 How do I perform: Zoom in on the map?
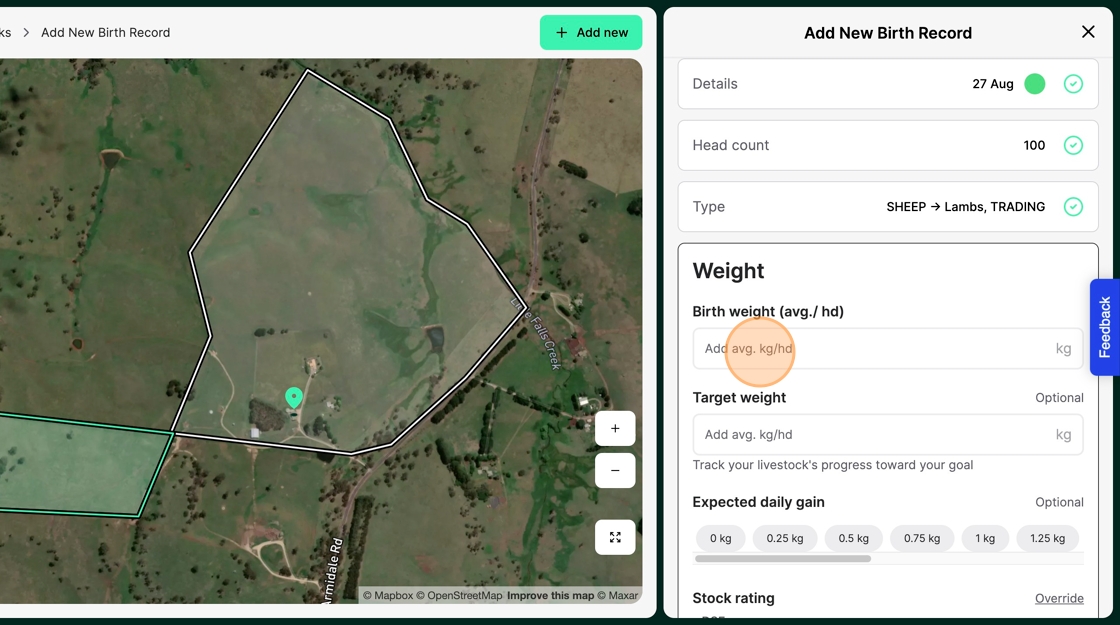[615, 429]
